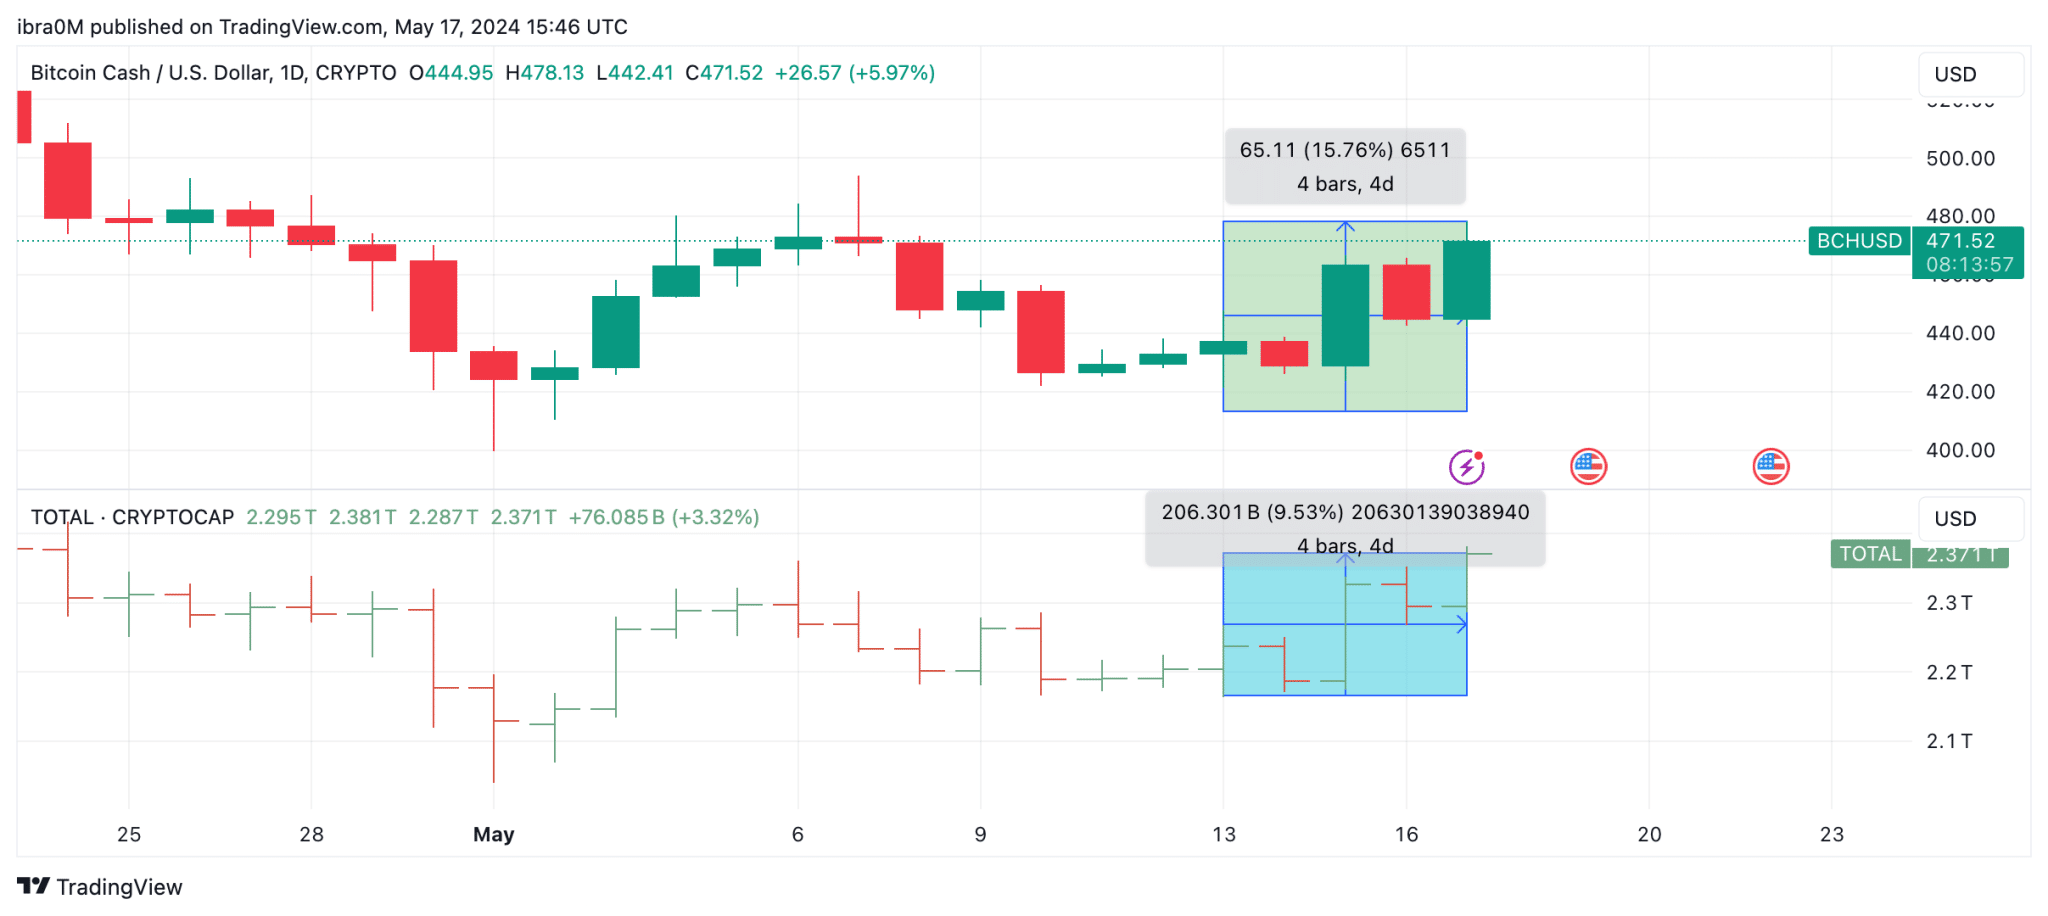The image size is (2048, 916).
Task: Click the 206.301 B (9.53%) measurement label
Action: [x=1345, y=528]
